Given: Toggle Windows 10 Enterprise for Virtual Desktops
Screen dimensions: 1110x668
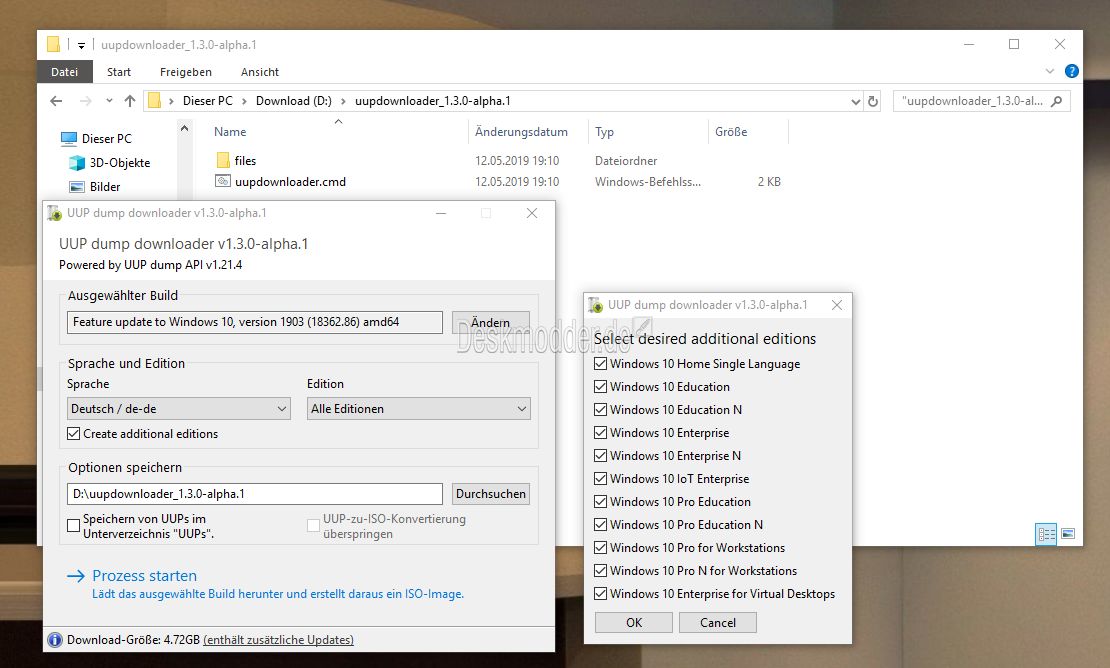Looking at the screenshot, I should 600,594.
